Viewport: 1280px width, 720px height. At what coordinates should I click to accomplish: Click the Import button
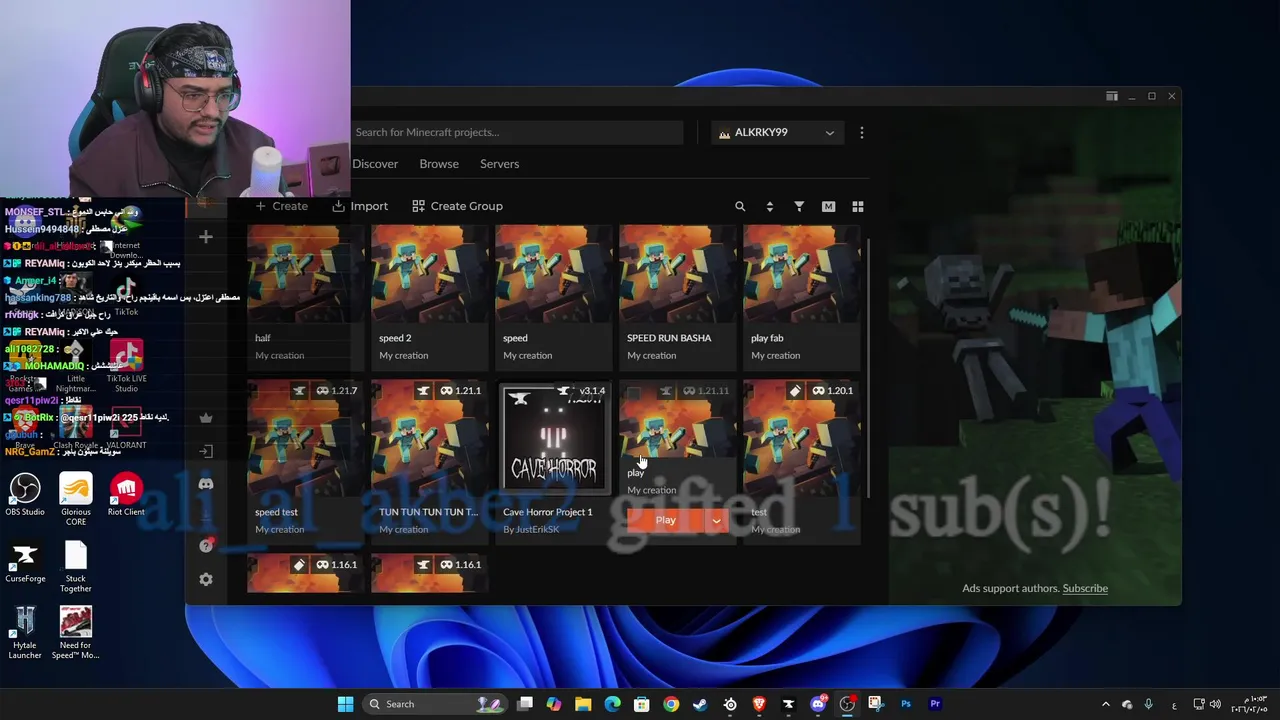click(x=360, y=206)
